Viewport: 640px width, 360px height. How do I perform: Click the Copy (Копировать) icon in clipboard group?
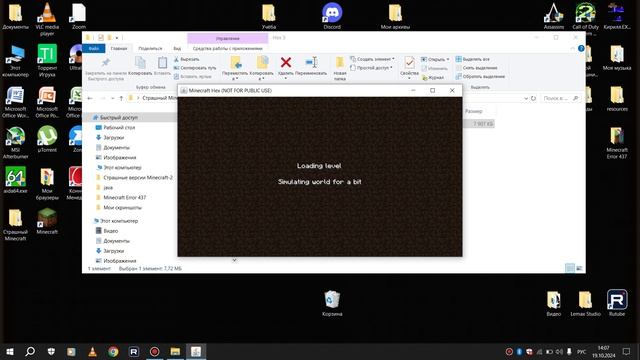pyautogui.click(x=140, y=63)
